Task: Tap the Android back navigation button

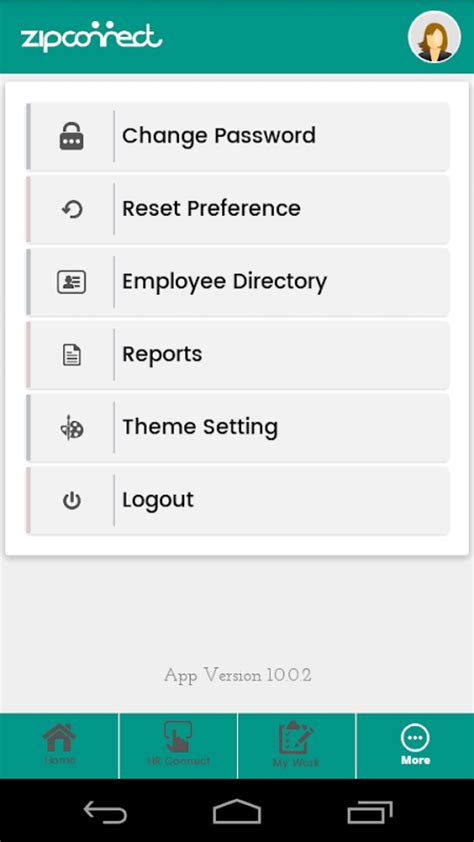Action: point(105,811)
